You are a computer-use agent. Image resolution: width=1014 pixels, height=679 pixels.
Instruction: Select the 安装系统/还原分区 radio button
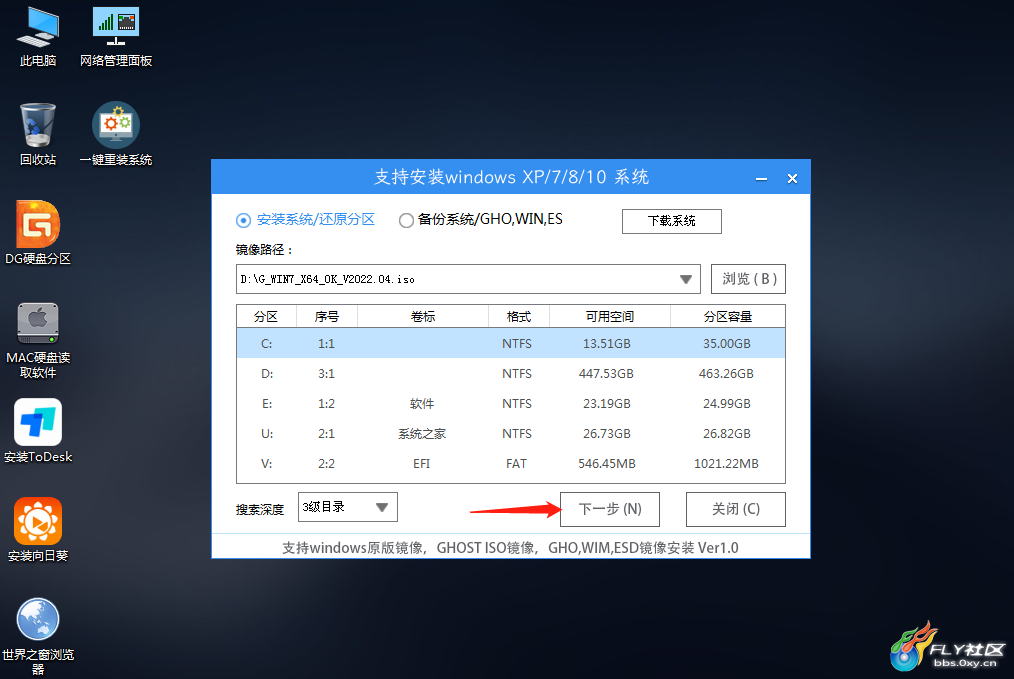click(x=243, y=221)
